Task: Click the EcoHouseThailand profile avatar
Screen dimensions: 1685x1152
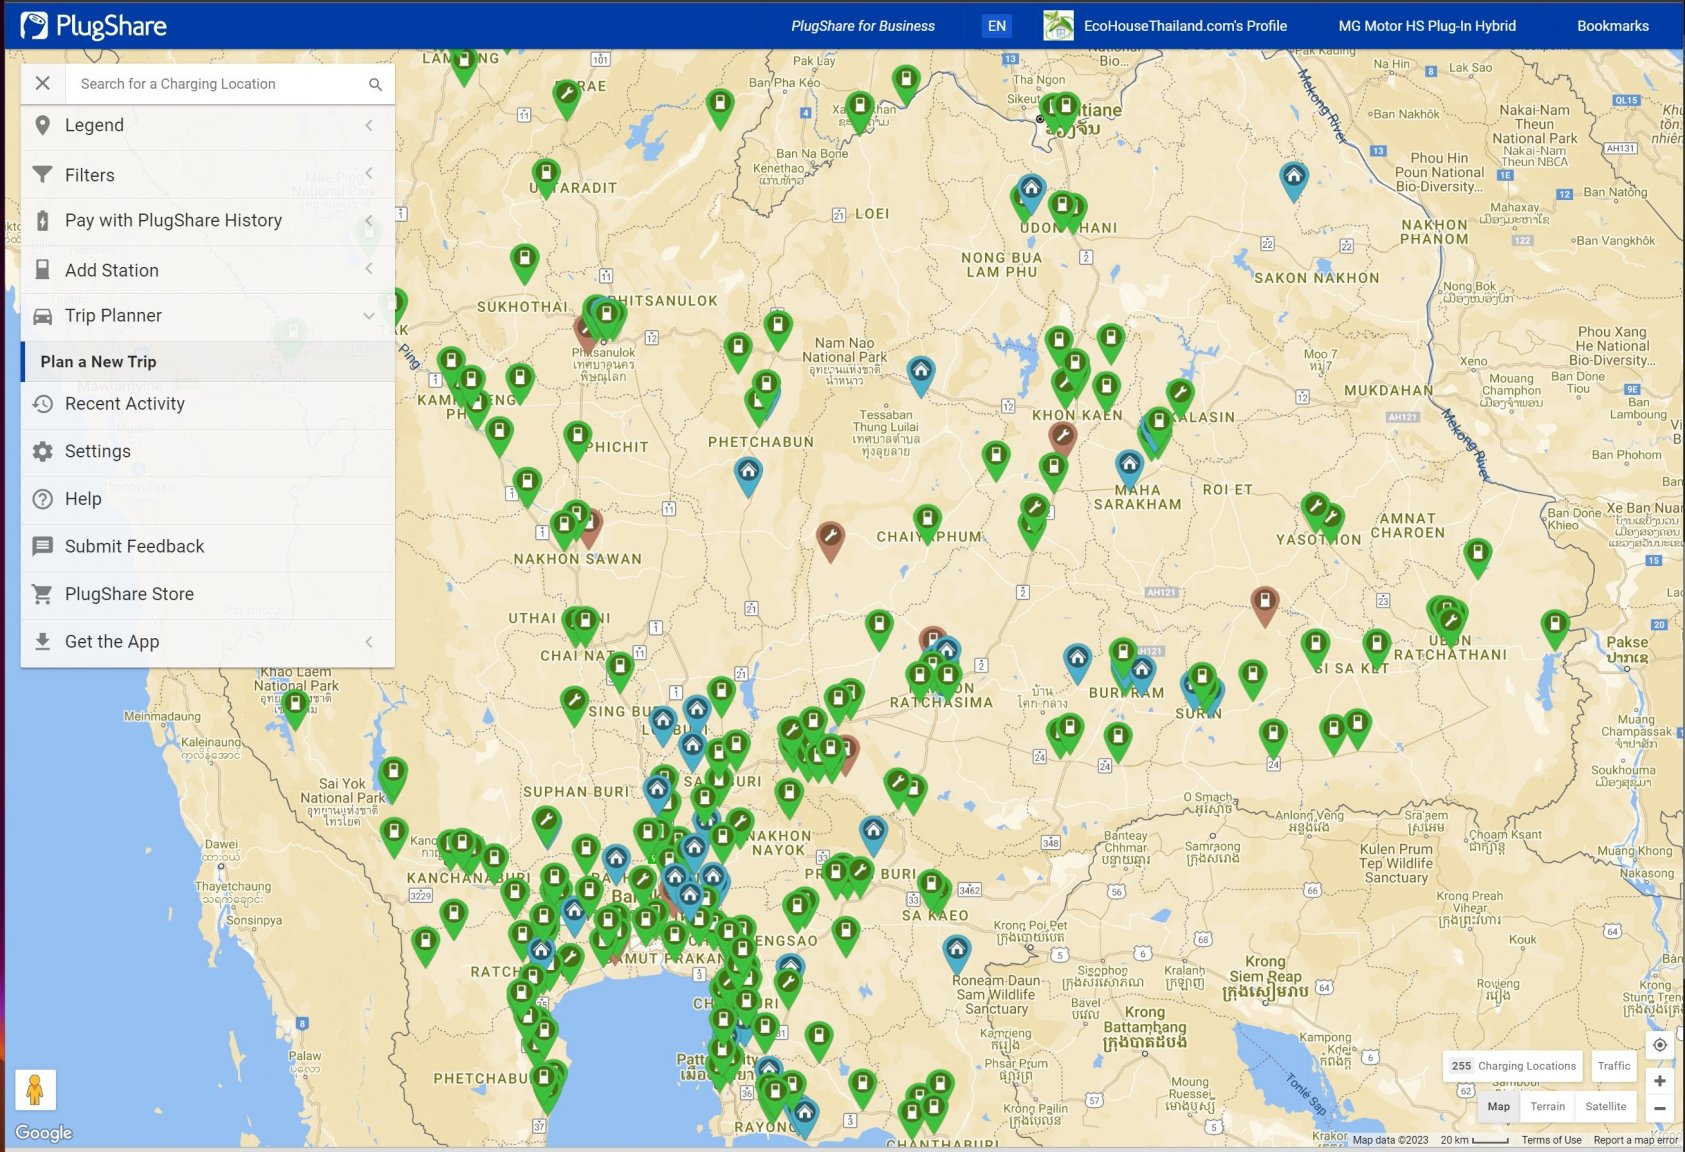Action: coord(1058,26)
